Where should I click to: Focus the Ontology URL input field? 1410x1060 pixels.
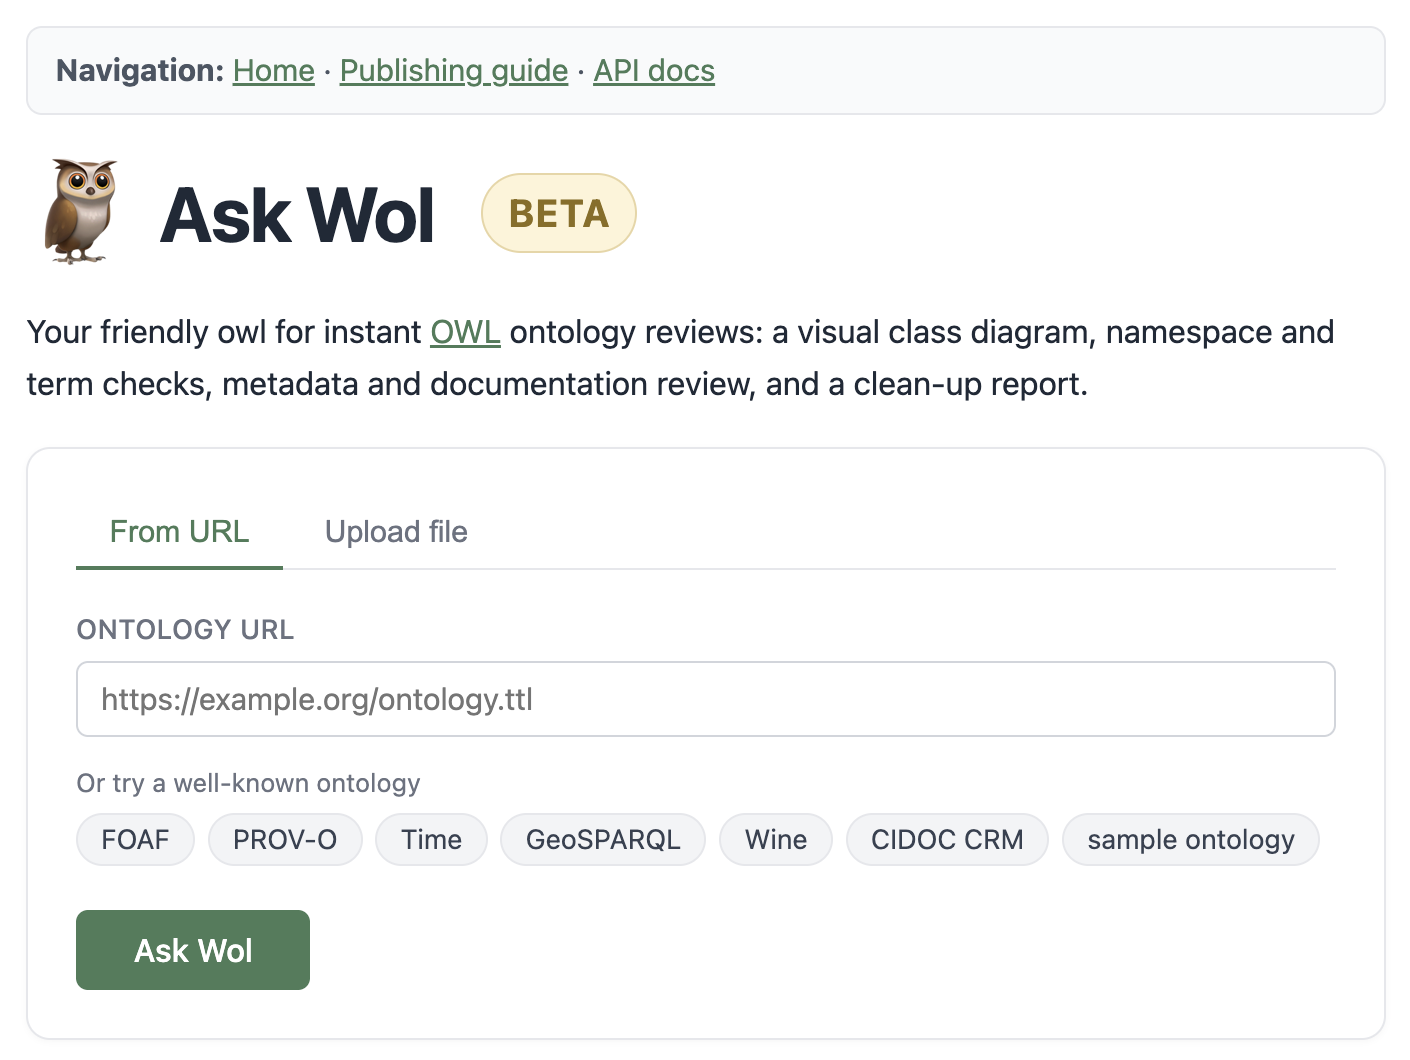click(706, 699)
